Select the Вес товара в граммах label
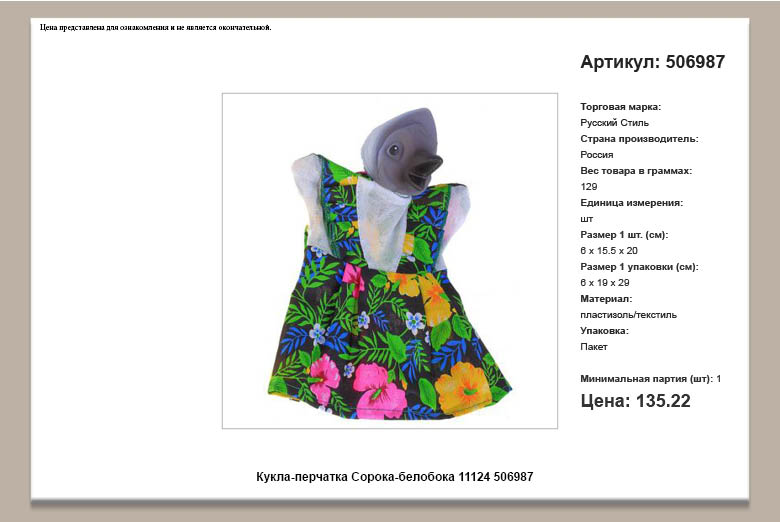 coord(636,171)
